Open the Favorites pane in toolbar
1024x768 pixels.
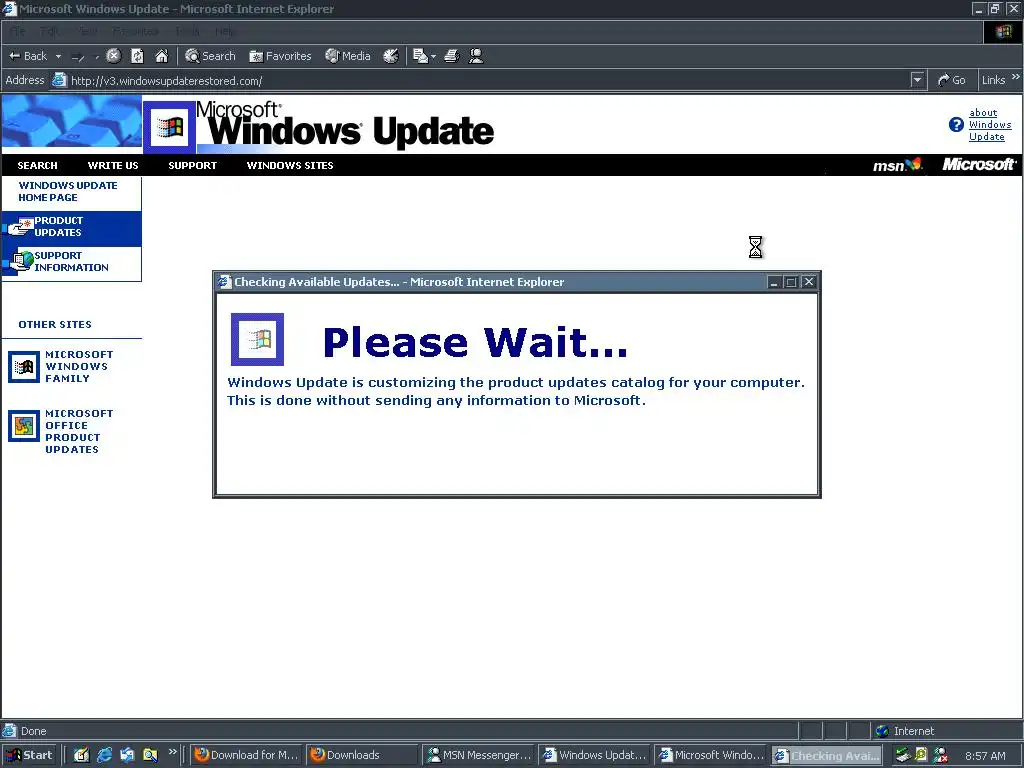(x=280, y=56)
